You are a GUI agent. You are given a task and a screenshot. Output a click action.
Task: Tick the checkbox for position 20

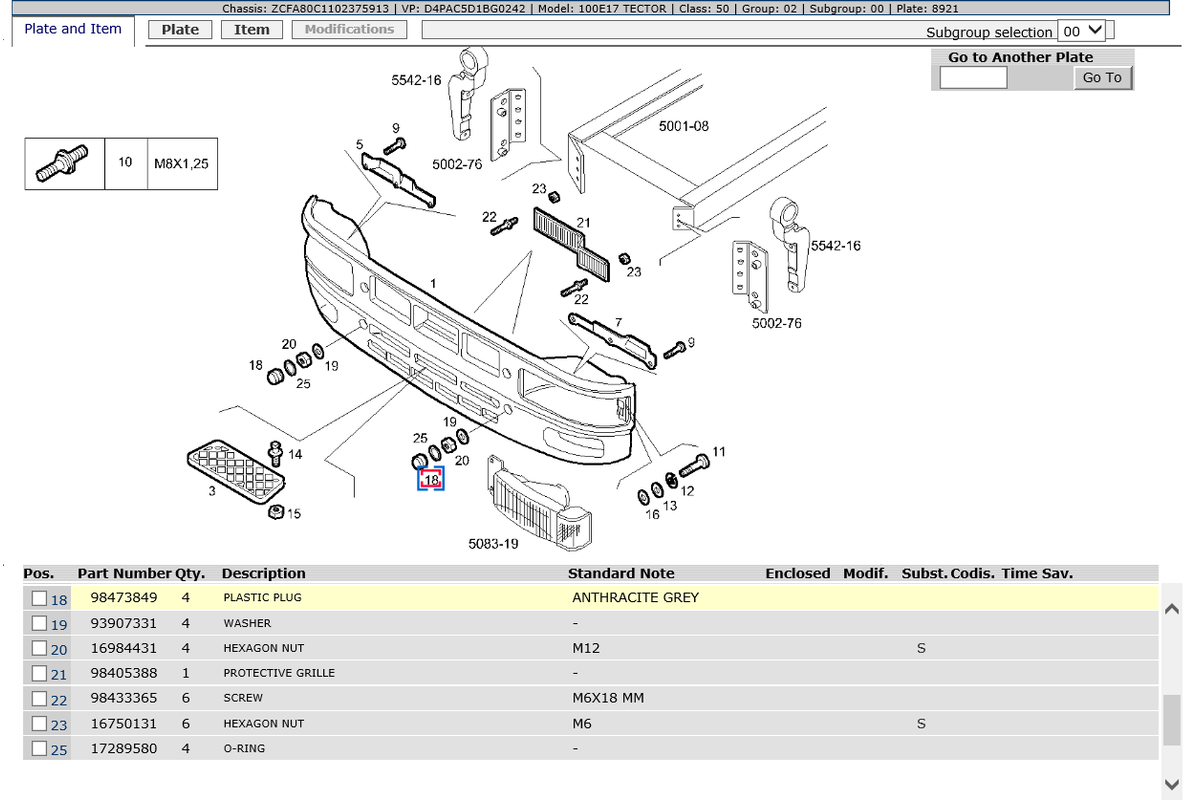(39, 649)
